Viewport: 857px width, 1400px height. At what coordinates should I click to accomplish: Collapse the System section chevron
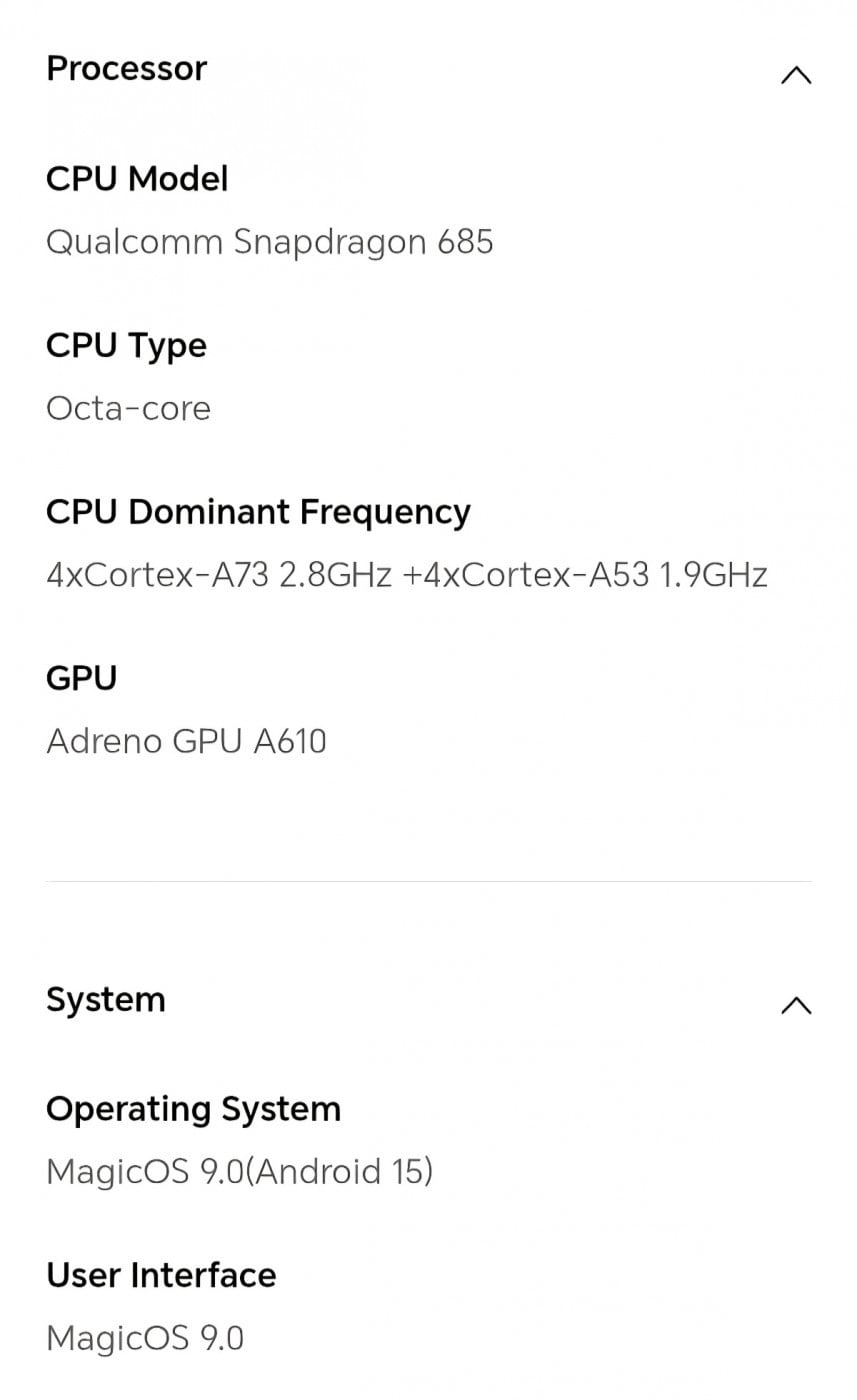coord(795,1005)
